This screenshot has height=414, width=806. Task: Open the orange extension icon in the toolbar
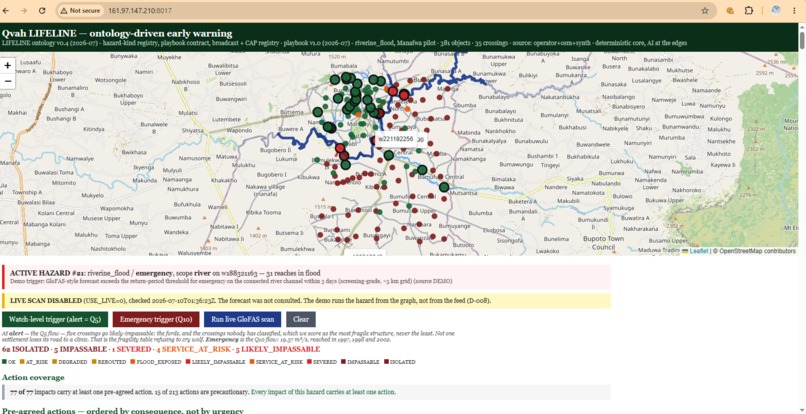pyautogui.click(x=729, y=10)
